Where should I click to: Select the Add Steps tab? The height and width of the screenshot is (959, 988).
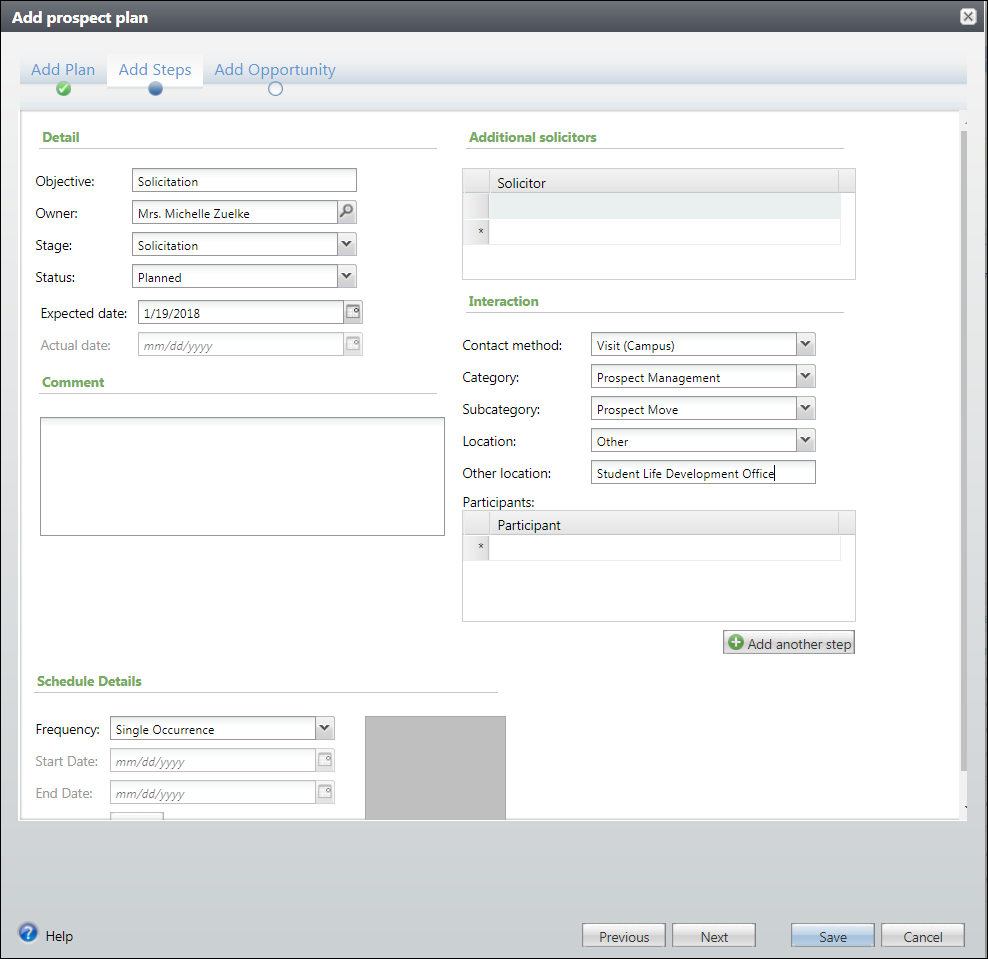pos(155,69)
